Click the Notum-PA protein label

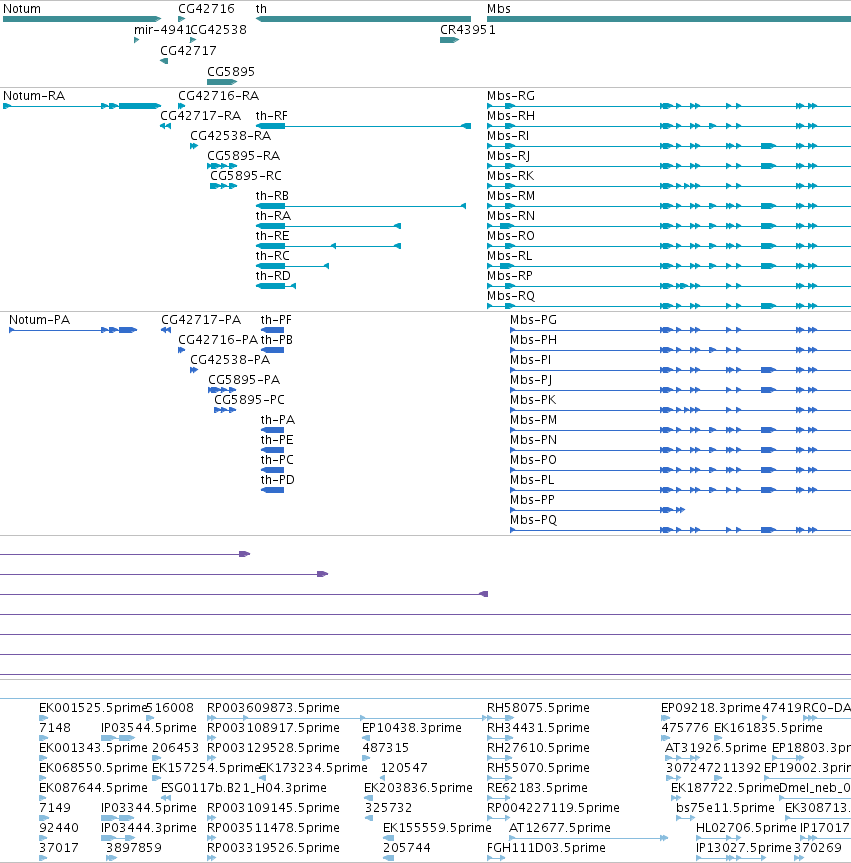40,320
